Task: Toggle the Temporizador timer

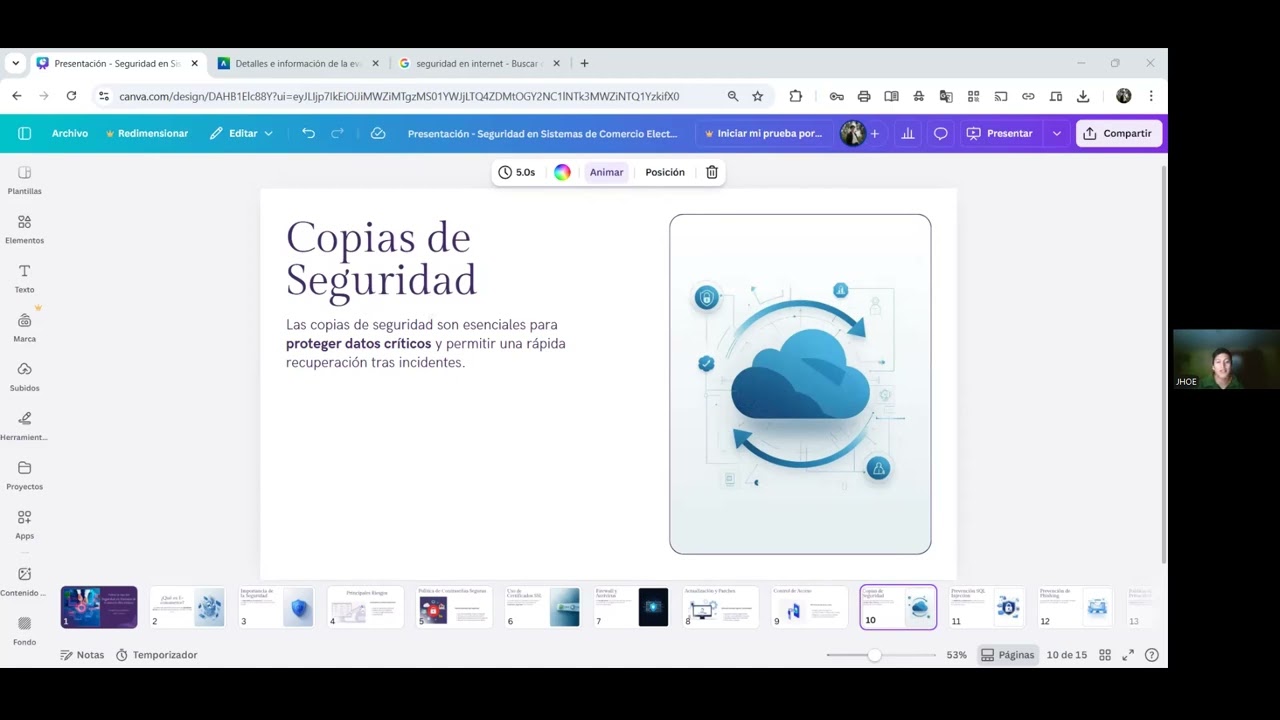Action: pyautogui.click(x=156, y=655)
